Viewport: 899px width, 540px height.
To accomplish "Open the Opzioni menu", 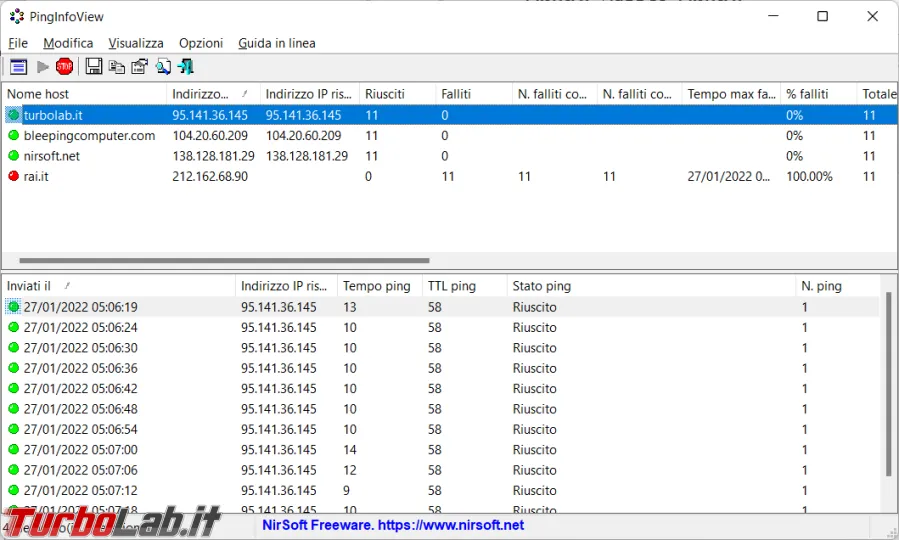I will pos(201,43).
